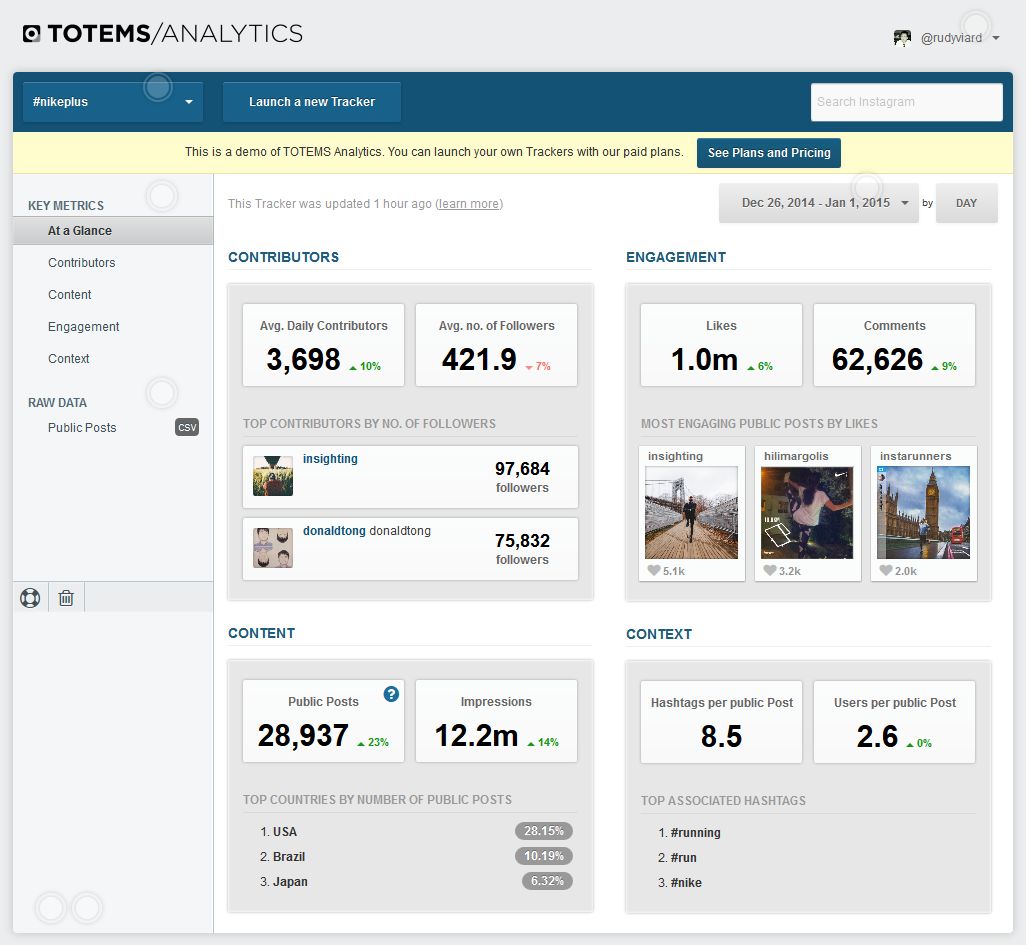Open insighting contributor avatar
The image size is (1026, 945).
pos(273,476)
